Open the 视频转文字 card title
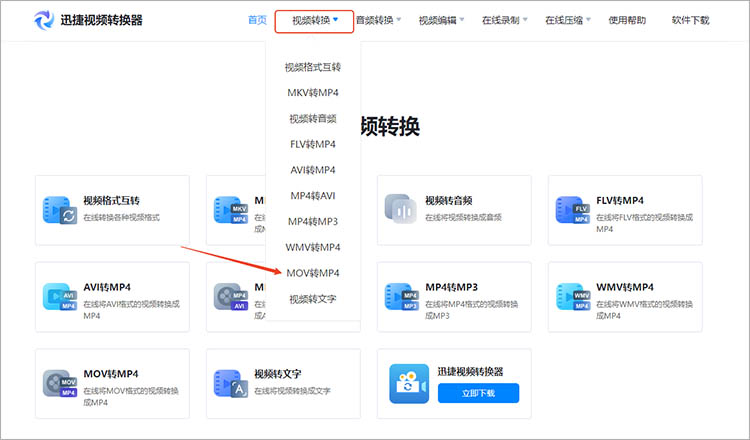750x440 pixels. tap(278, 374)
